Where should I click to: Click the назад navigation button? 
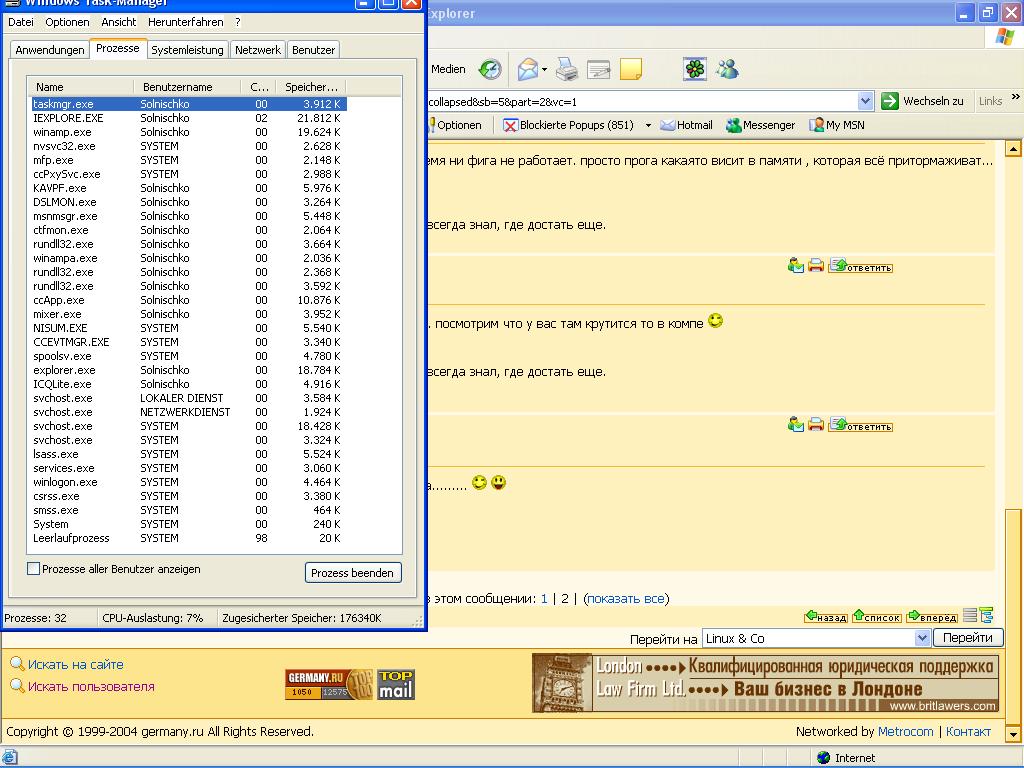coord(826,616)
